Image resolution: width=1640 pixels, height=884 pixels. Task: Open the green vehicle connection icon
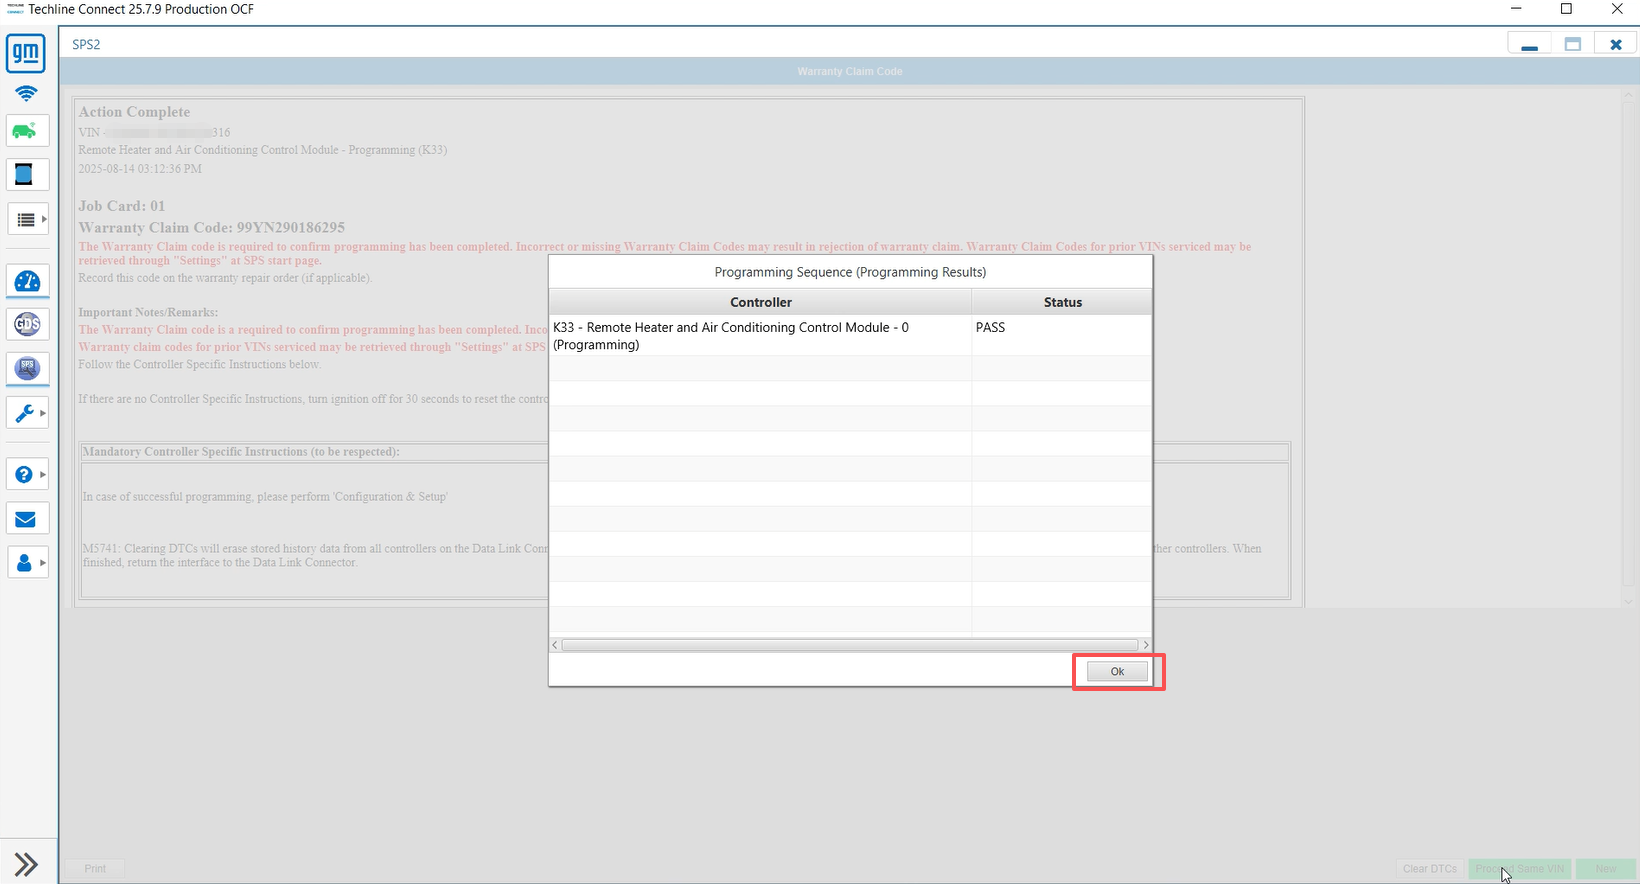point(26,131)
